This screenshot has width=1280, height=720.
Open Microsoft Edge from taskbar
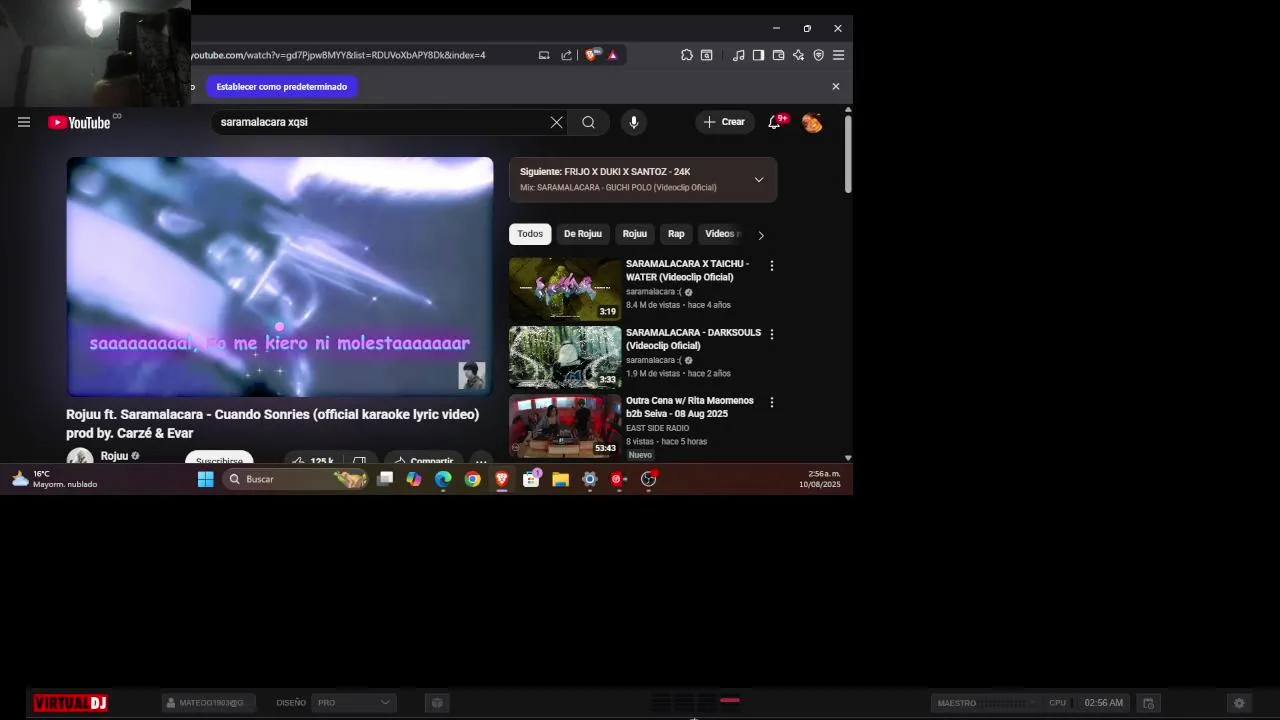pyautogui.click(x=443, y=479)
